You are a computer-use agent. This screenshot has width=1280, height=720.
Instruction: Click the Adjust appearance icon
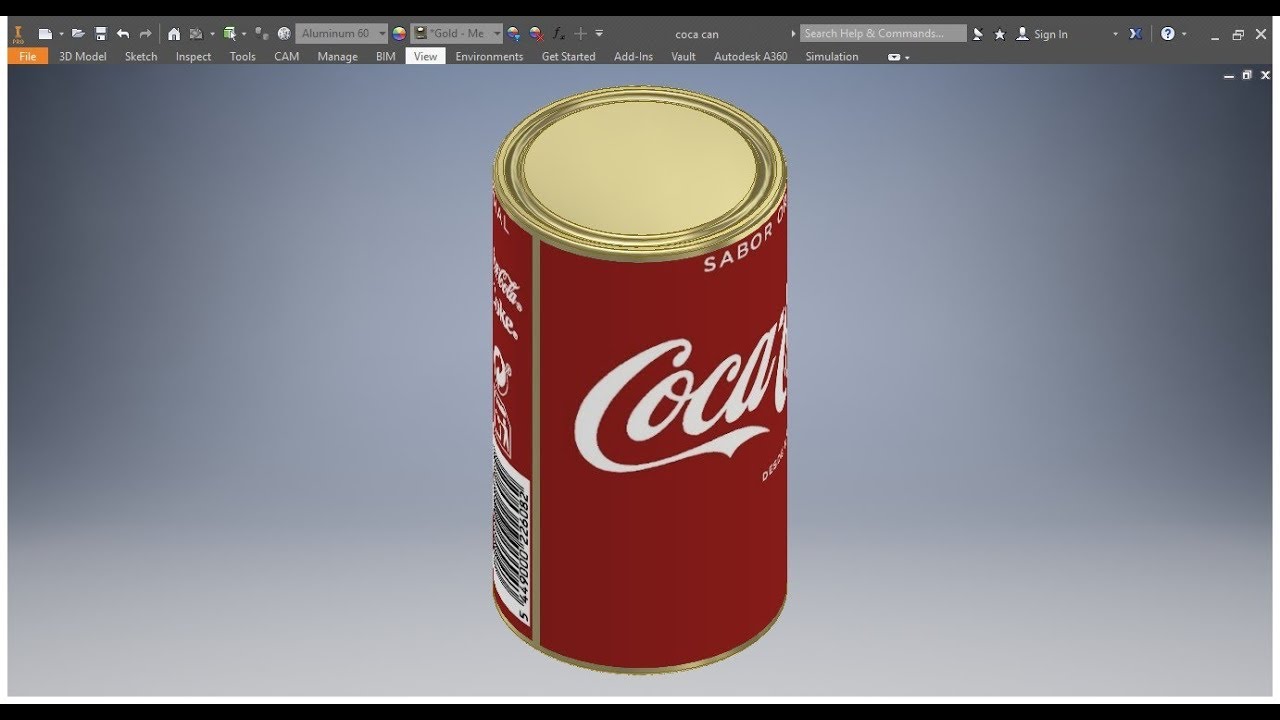point(514,34)
